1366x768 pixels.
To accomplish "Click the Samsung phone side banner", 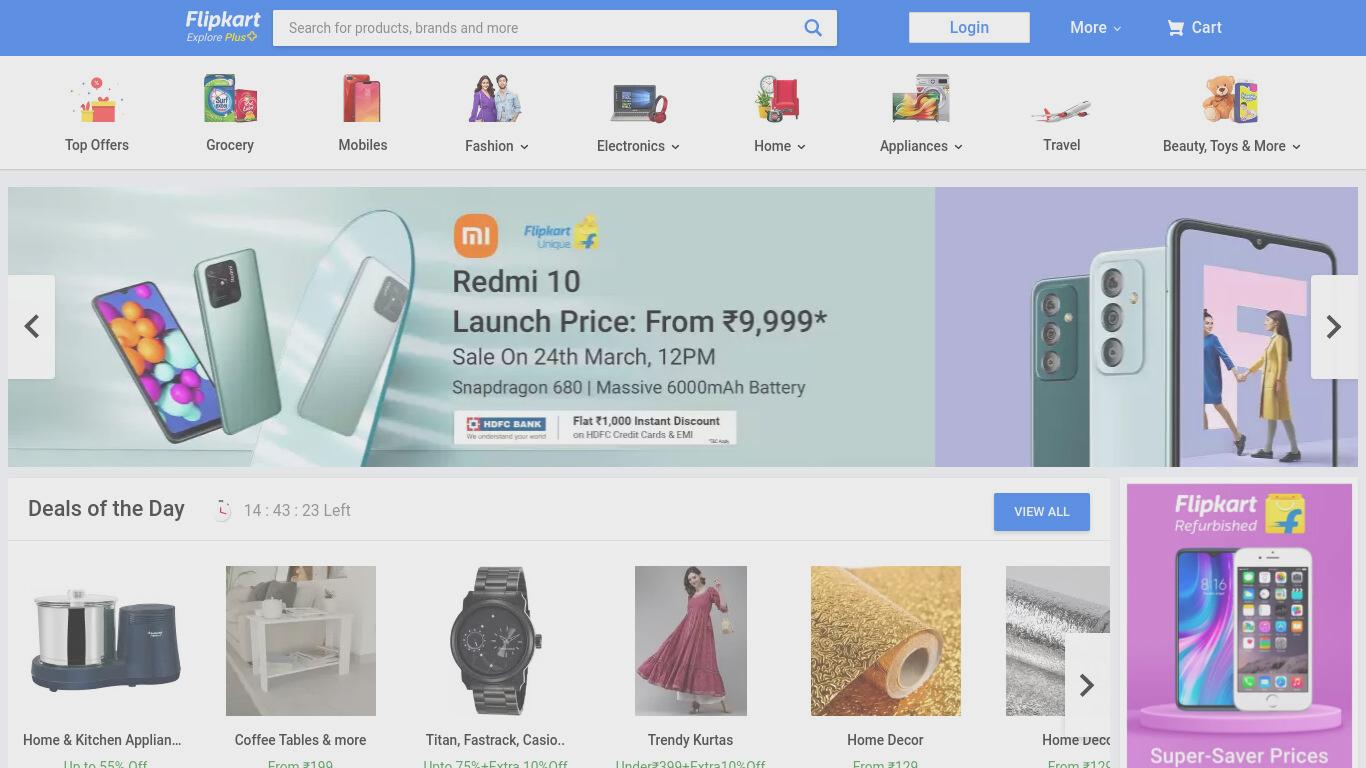I will pyautogui.click(x=1146, y=327).
